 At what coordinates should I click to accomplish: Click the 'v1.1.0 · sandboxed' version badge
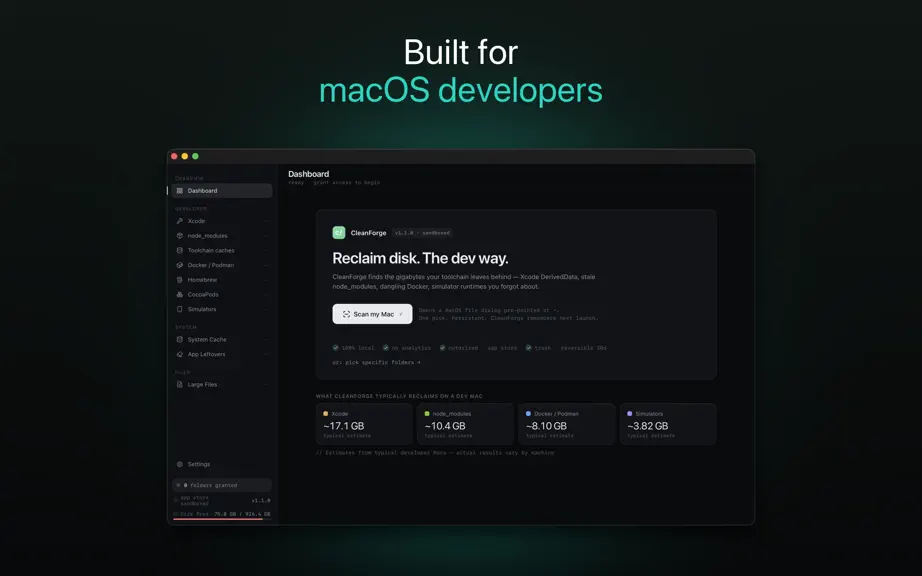[422, 233]
